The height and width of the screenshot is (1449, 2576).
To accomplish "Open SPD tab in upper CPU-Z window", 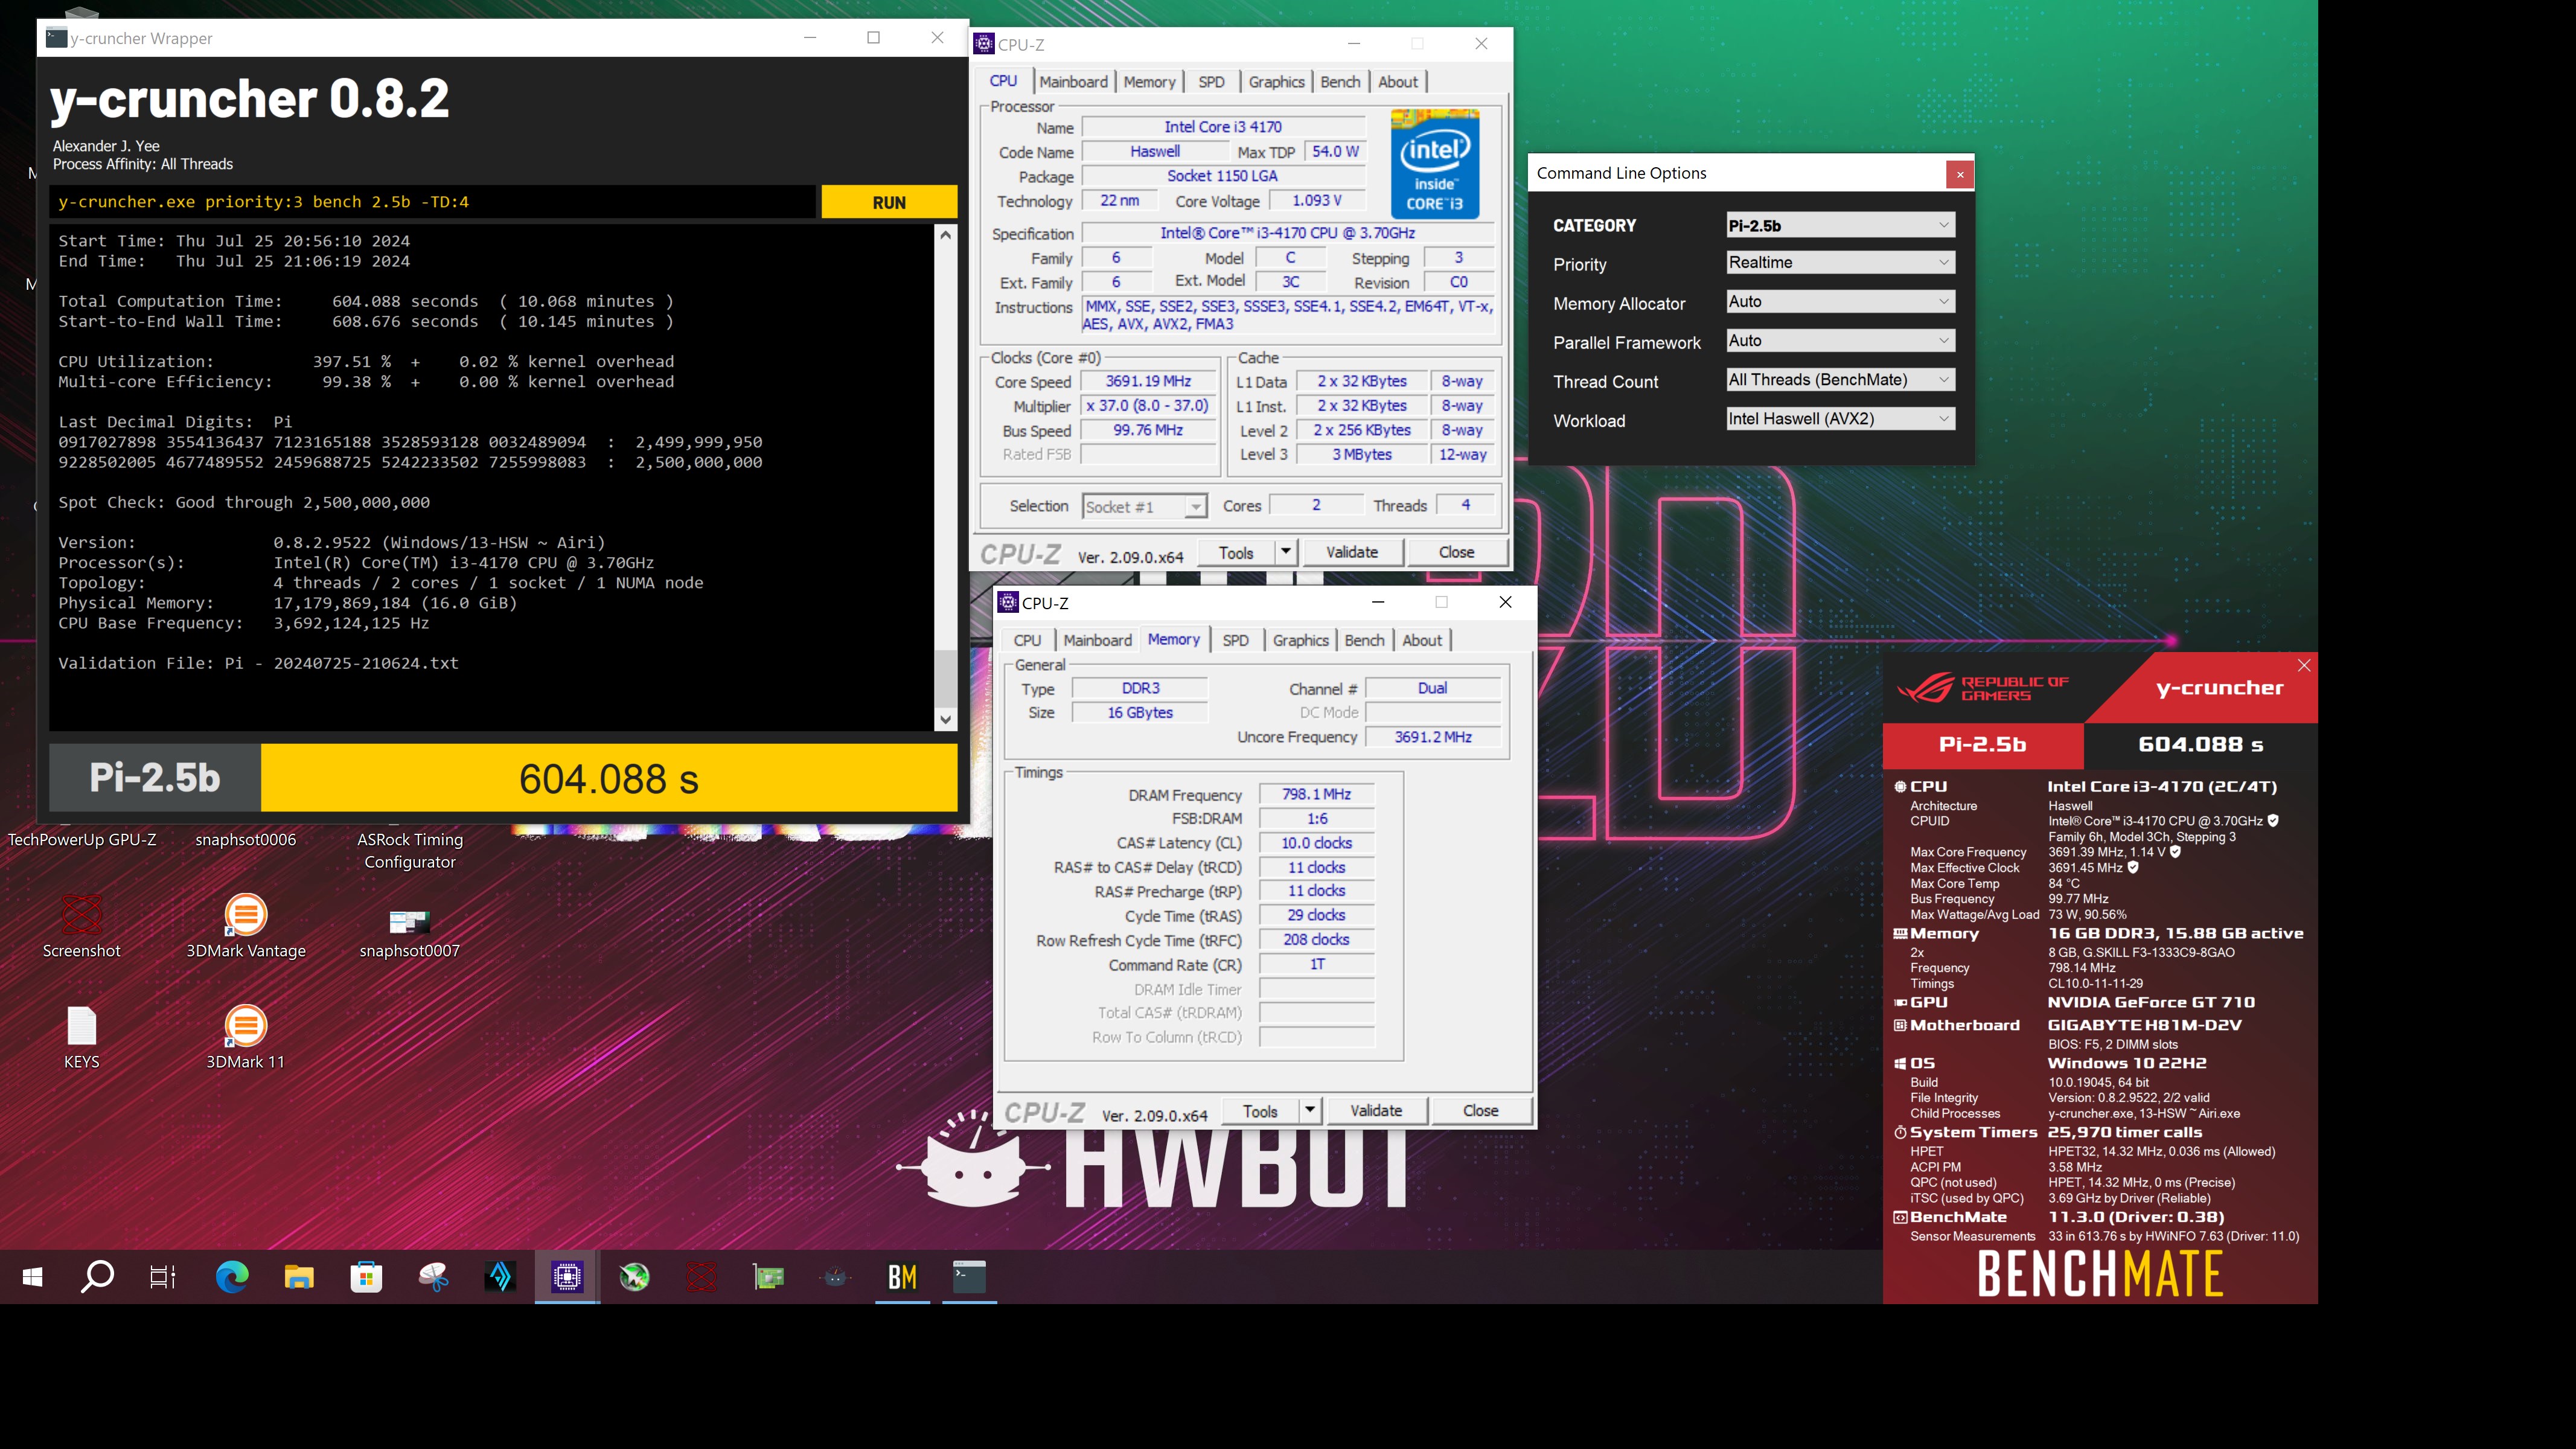I will (x=1211, y=82).
